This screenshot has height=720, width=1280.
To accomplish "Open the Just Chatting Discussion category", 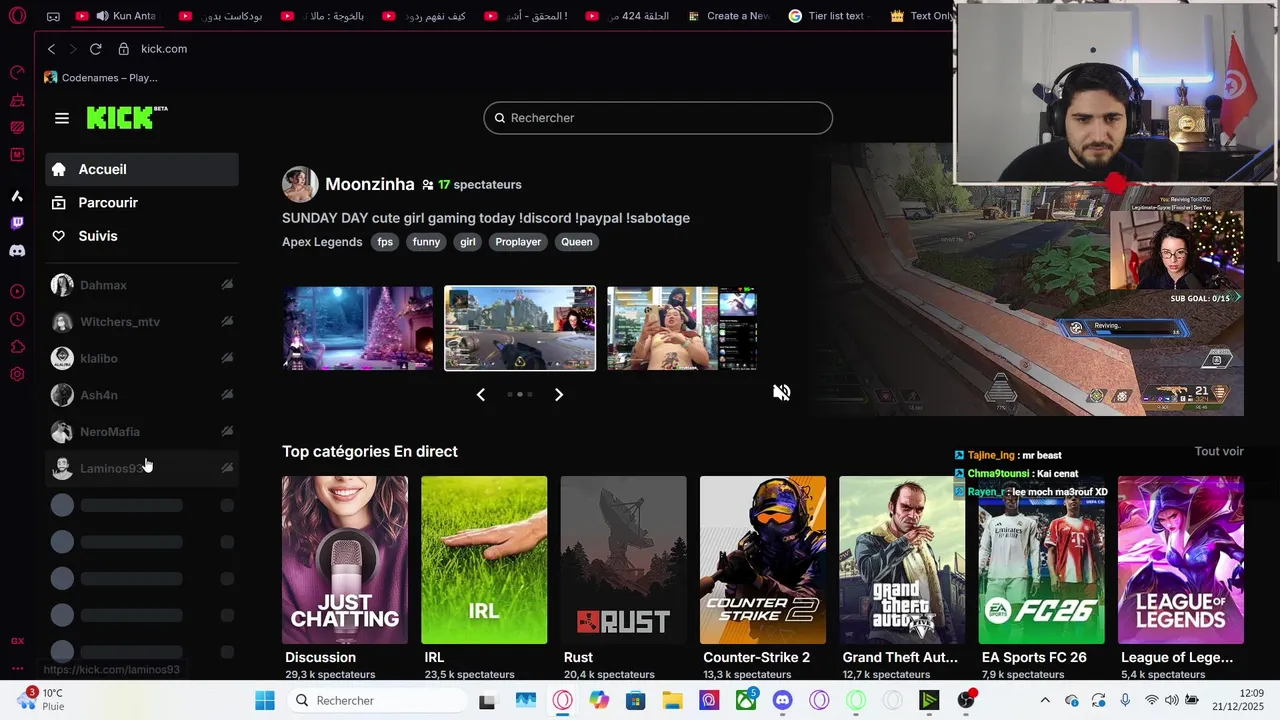I will (x=345, y=560).
